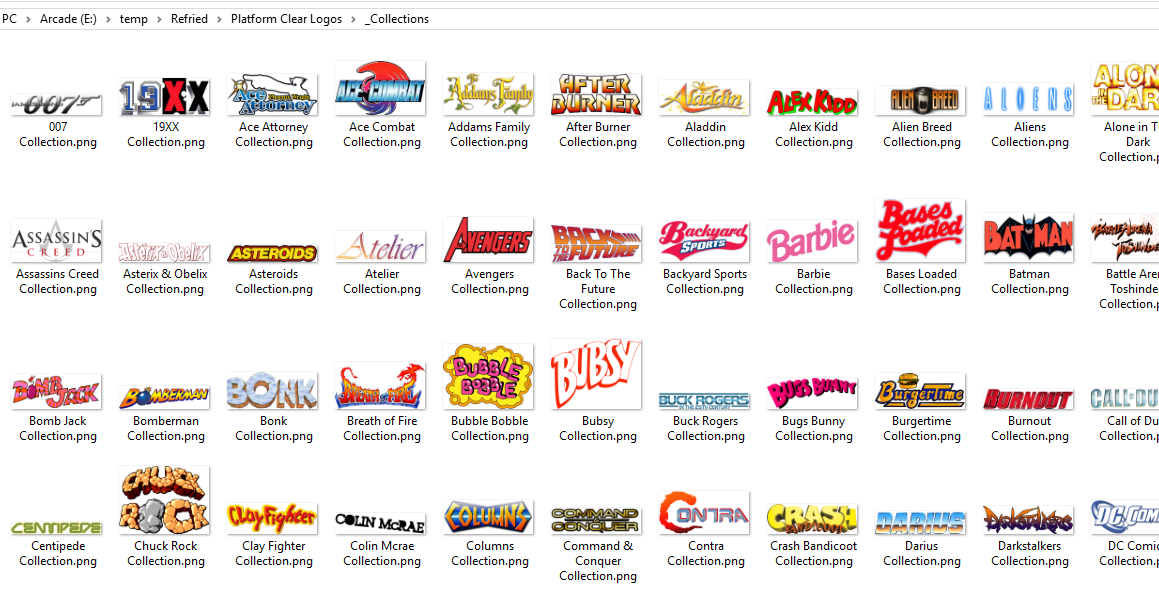Select the "Clay Fighter Collection.png" file name

273,553
